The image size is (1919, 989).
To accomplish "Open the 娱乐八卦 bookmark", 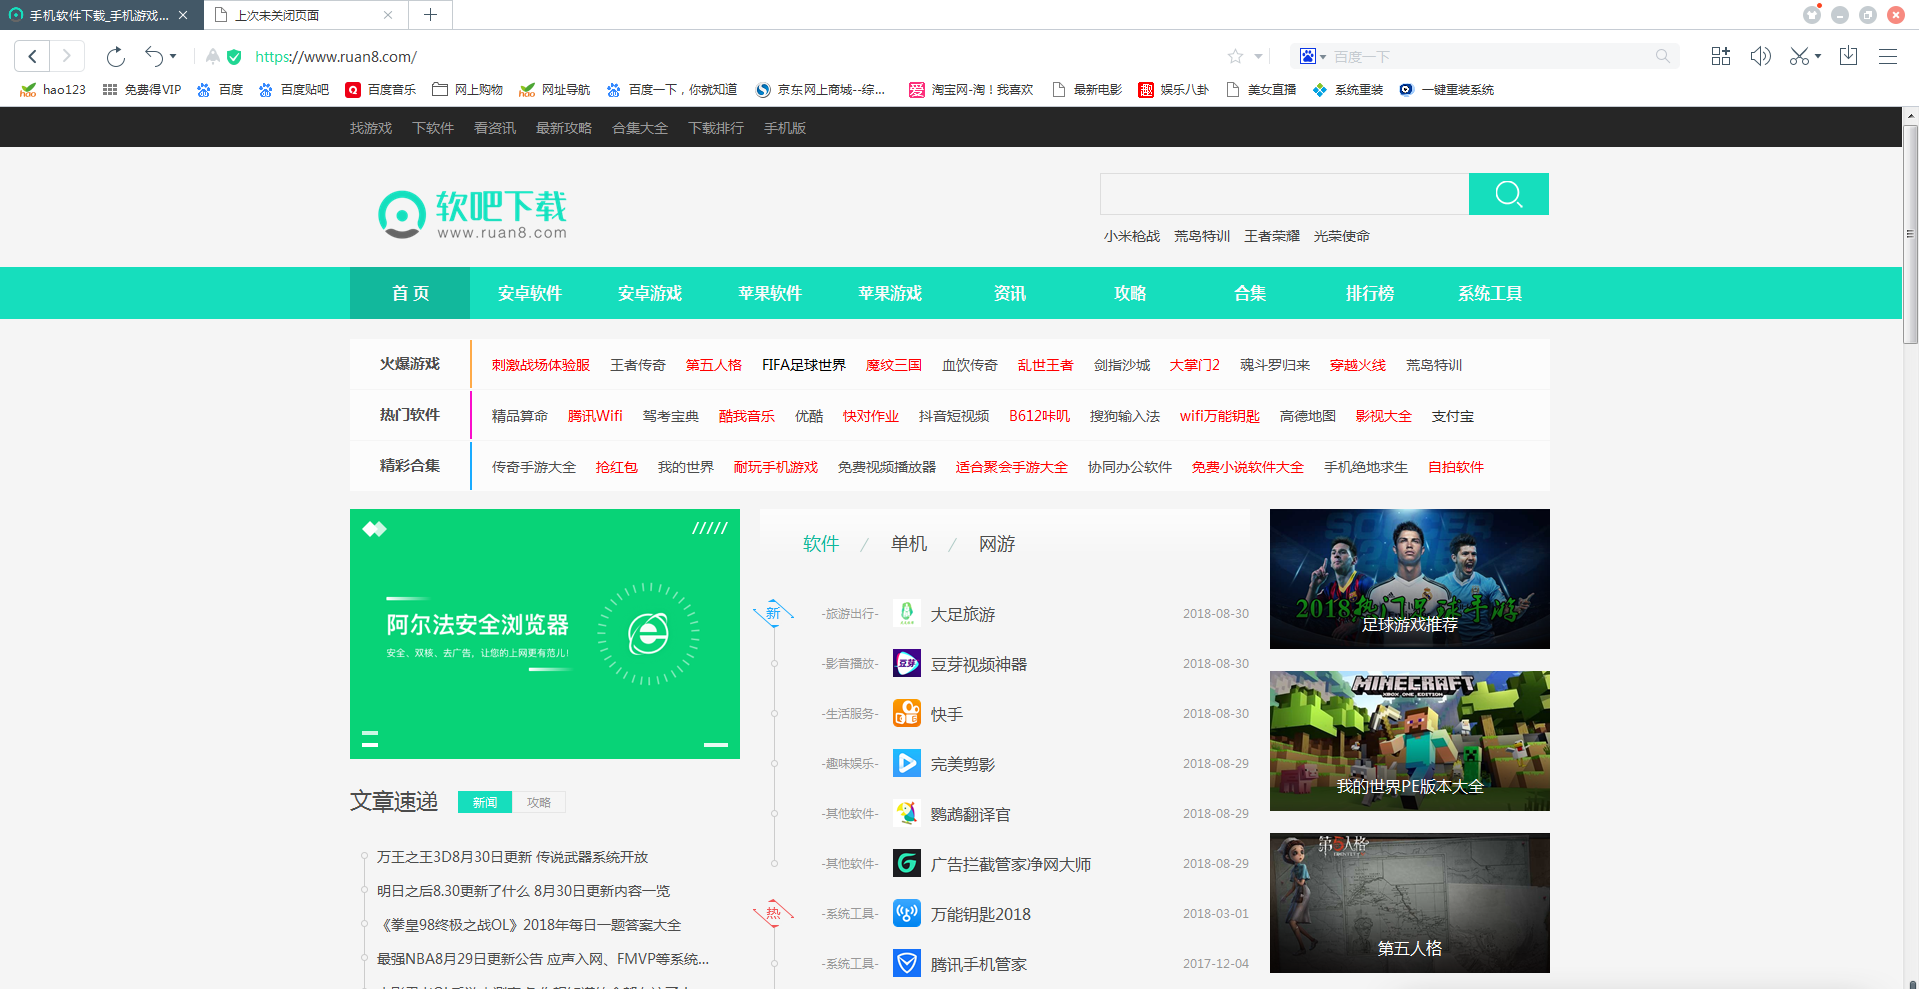I will click(x=1173, y=90).
